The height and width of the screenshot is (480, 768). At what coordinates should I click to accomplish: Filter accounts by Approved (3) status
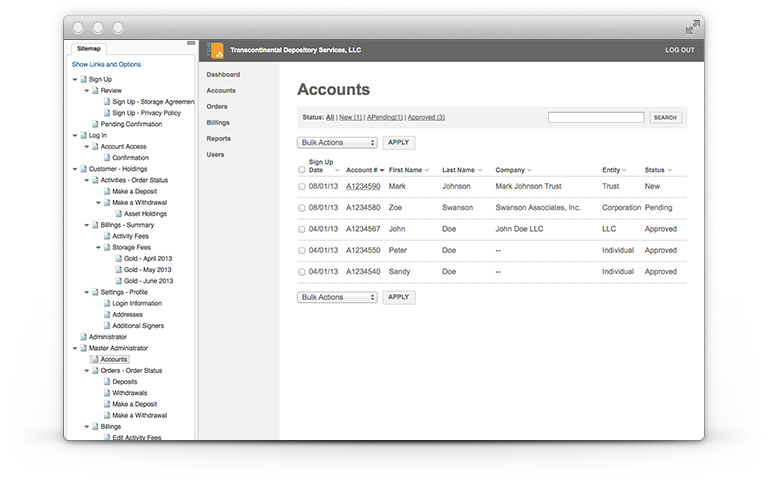coord(426,118)
